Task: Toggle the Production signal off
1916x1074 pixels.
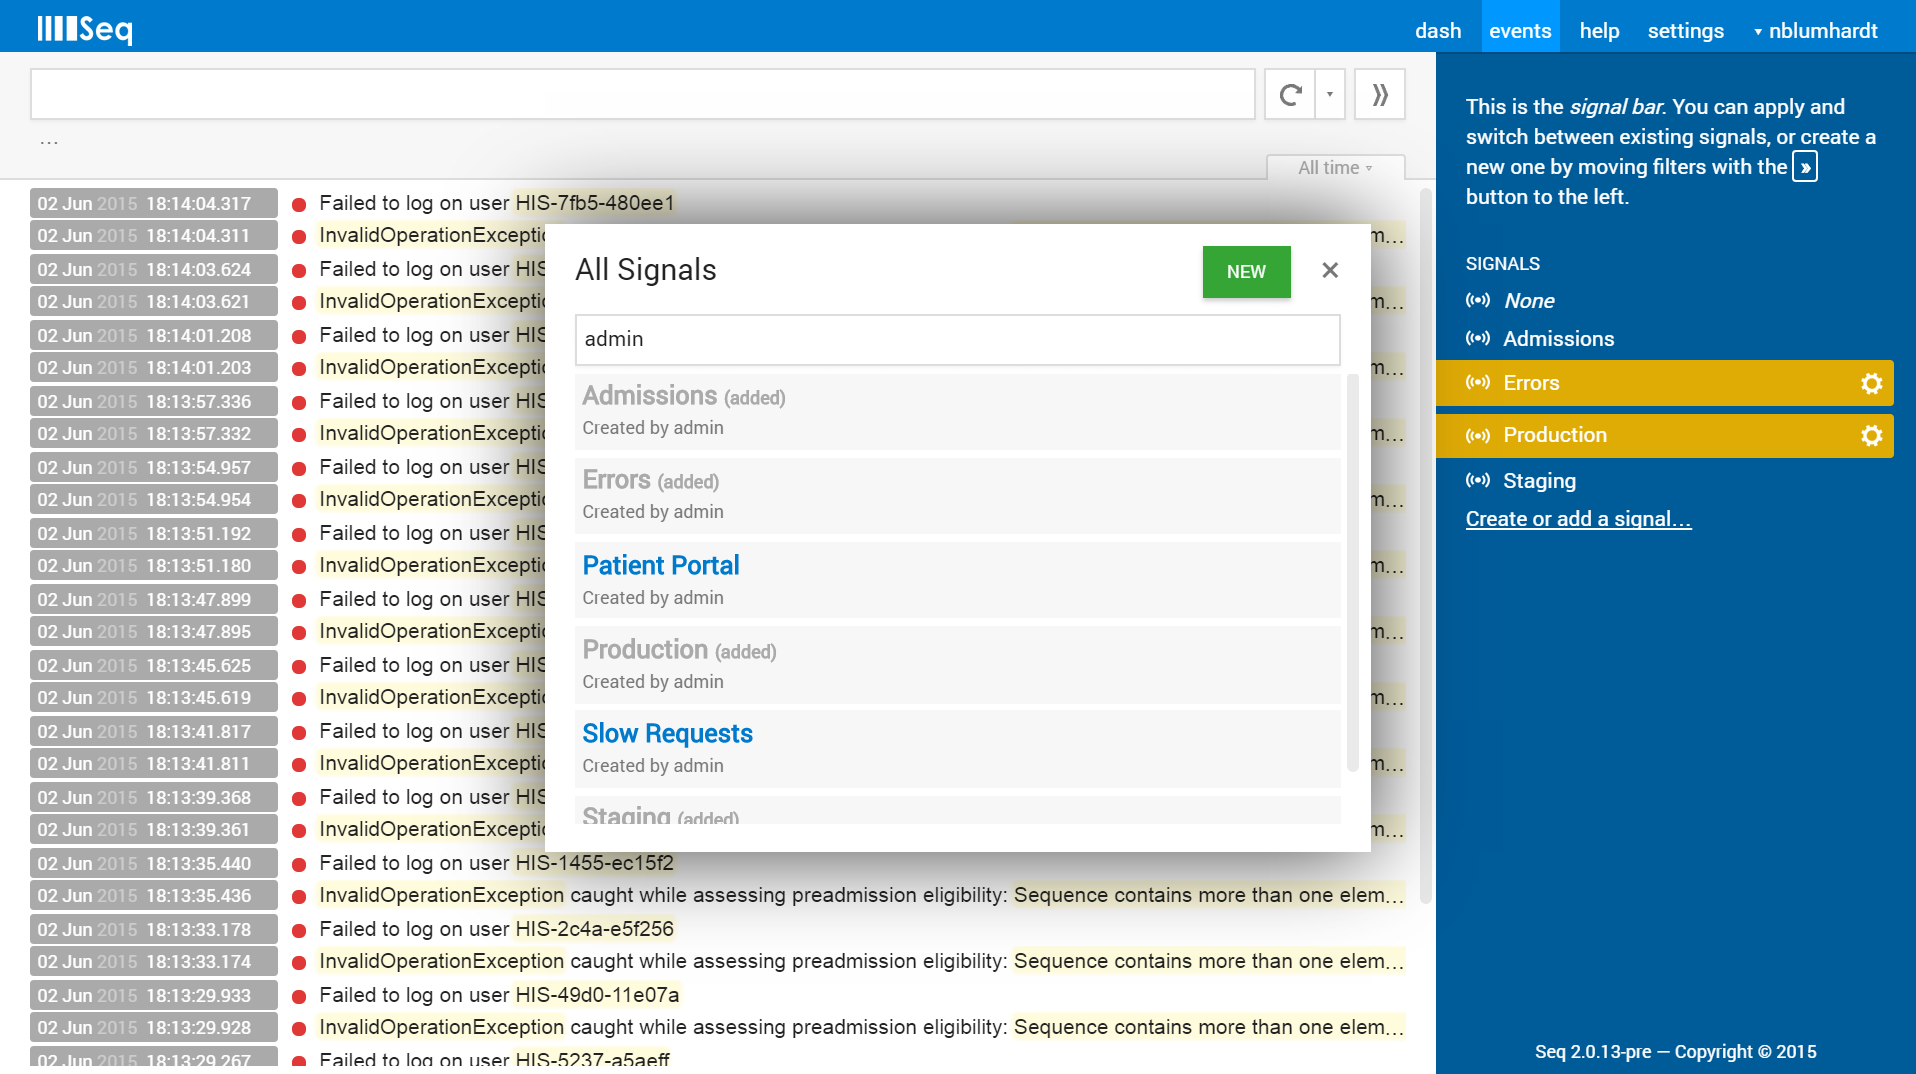Action: tap(1555, 435)
